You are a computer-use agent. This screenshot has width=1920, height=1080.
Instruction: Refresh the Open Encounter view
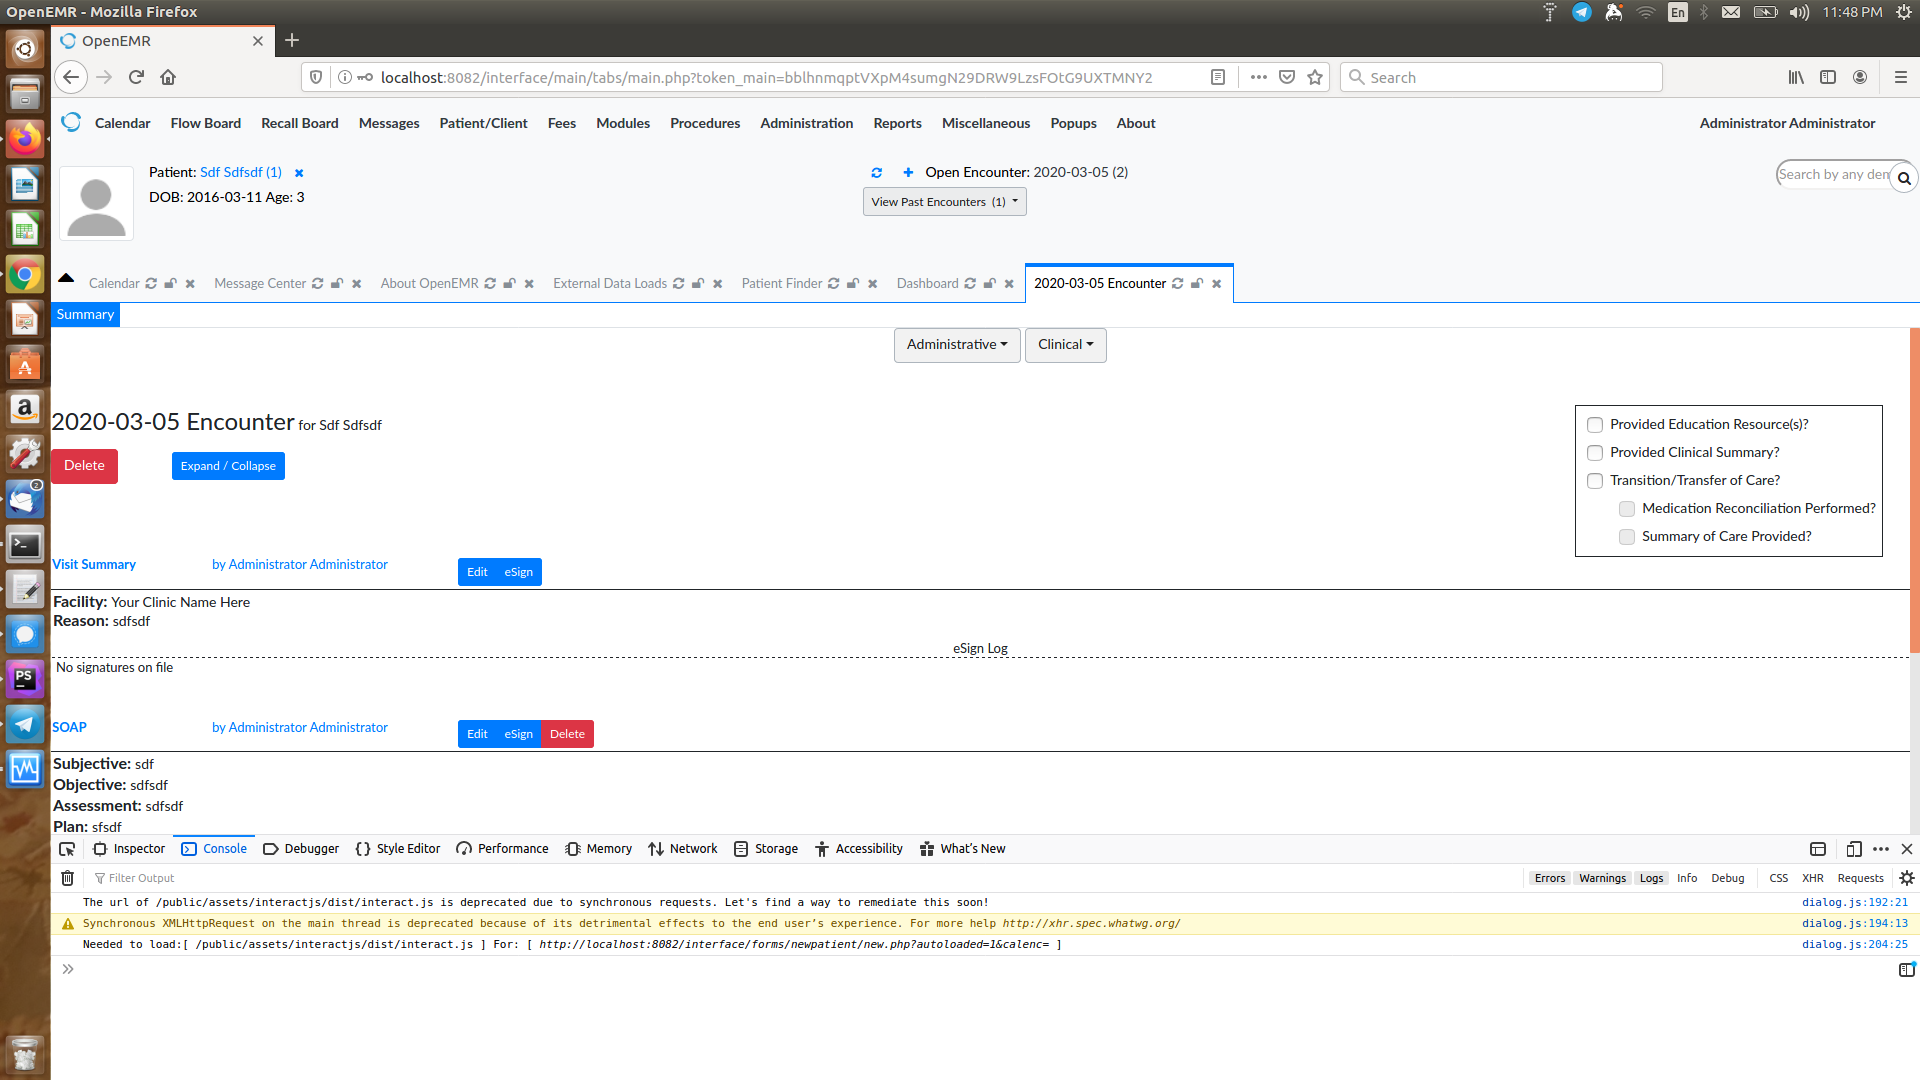(877, 172)
